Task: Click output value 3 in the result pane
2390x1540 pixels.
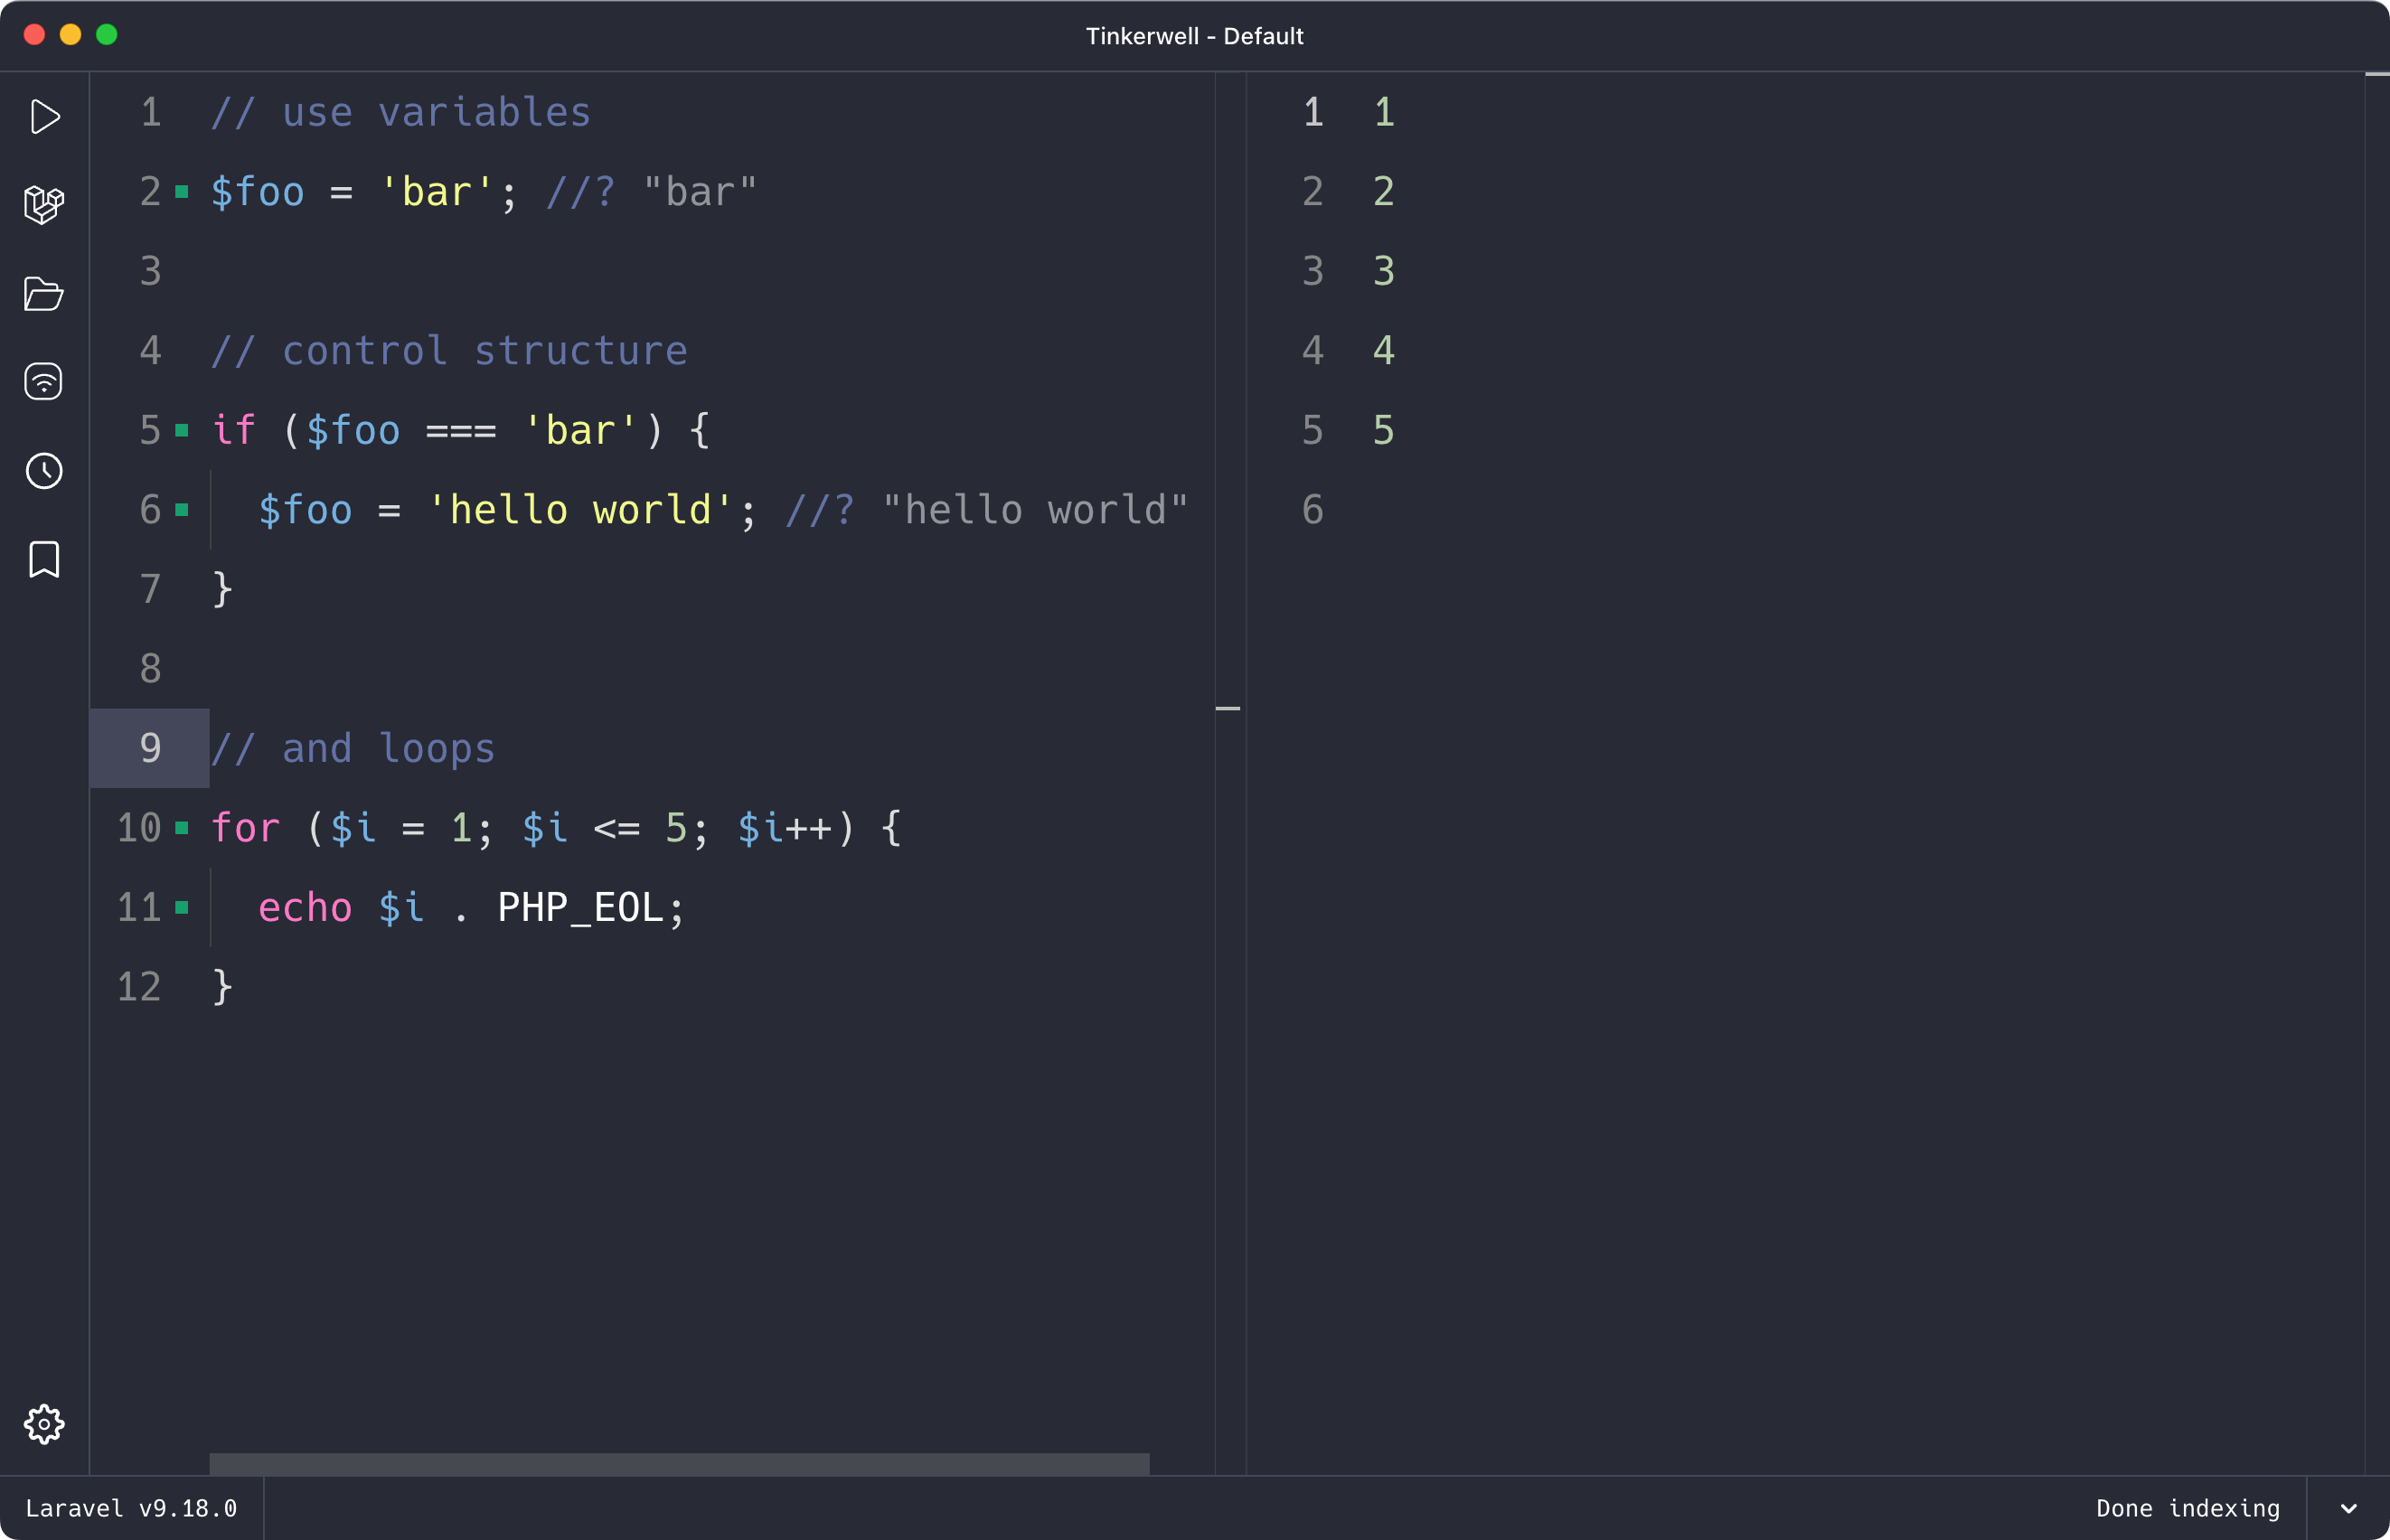Action: point(1384,271)
